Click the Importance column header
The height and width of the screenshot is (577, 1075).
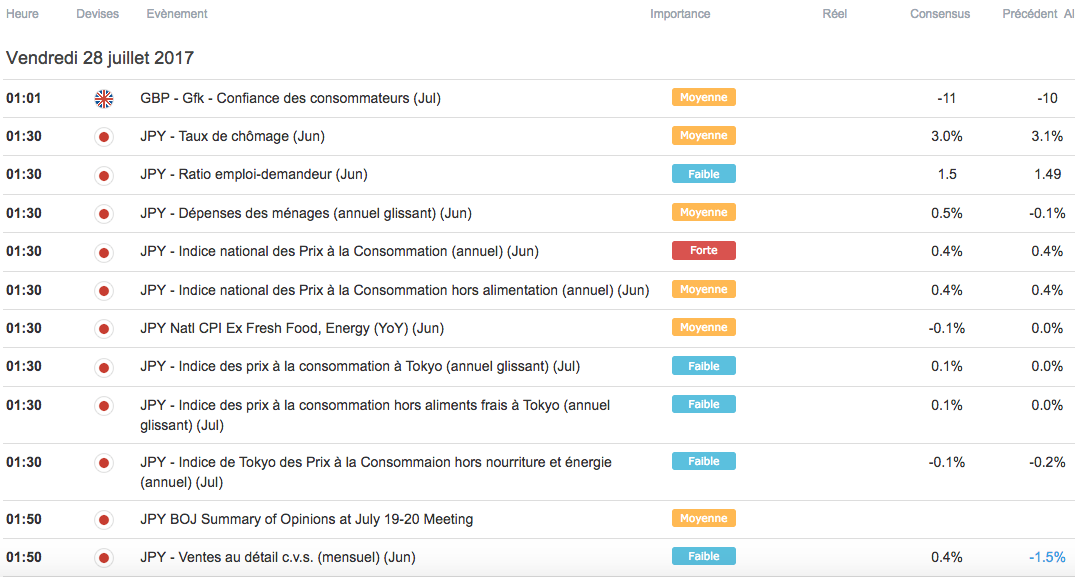(680, 14)
